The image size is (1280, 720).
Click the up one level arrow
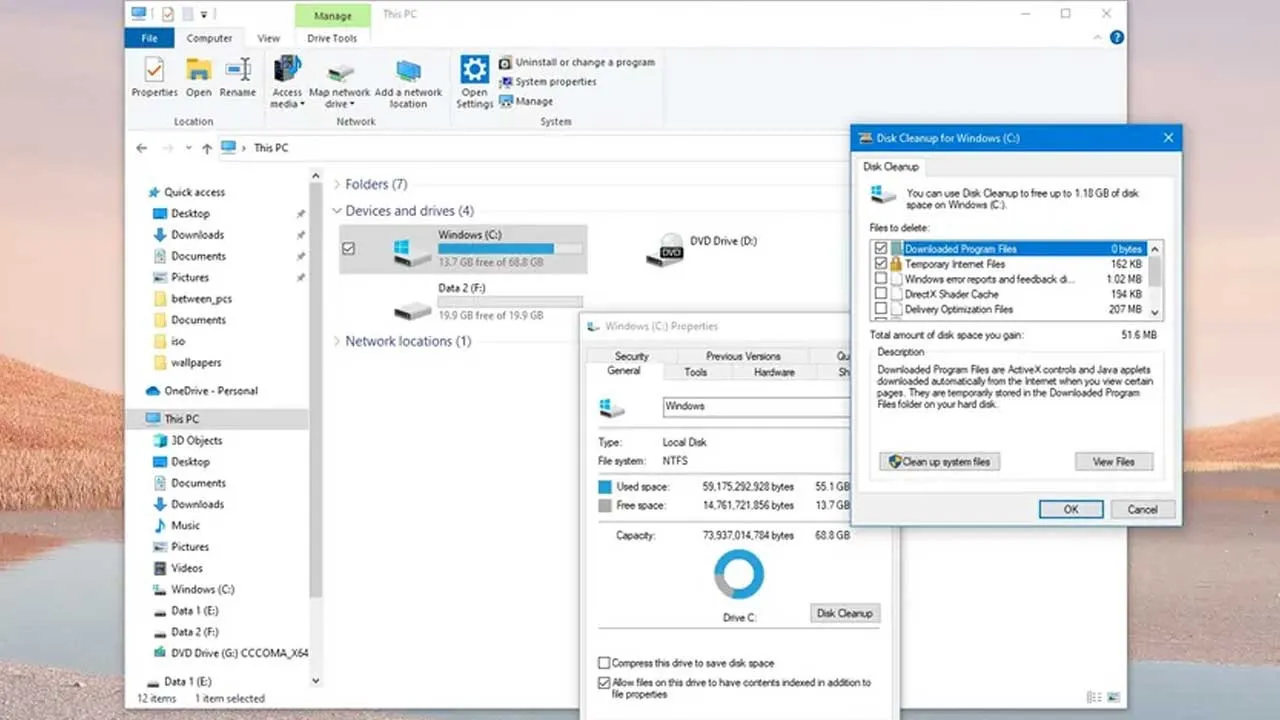click(206, 148)
